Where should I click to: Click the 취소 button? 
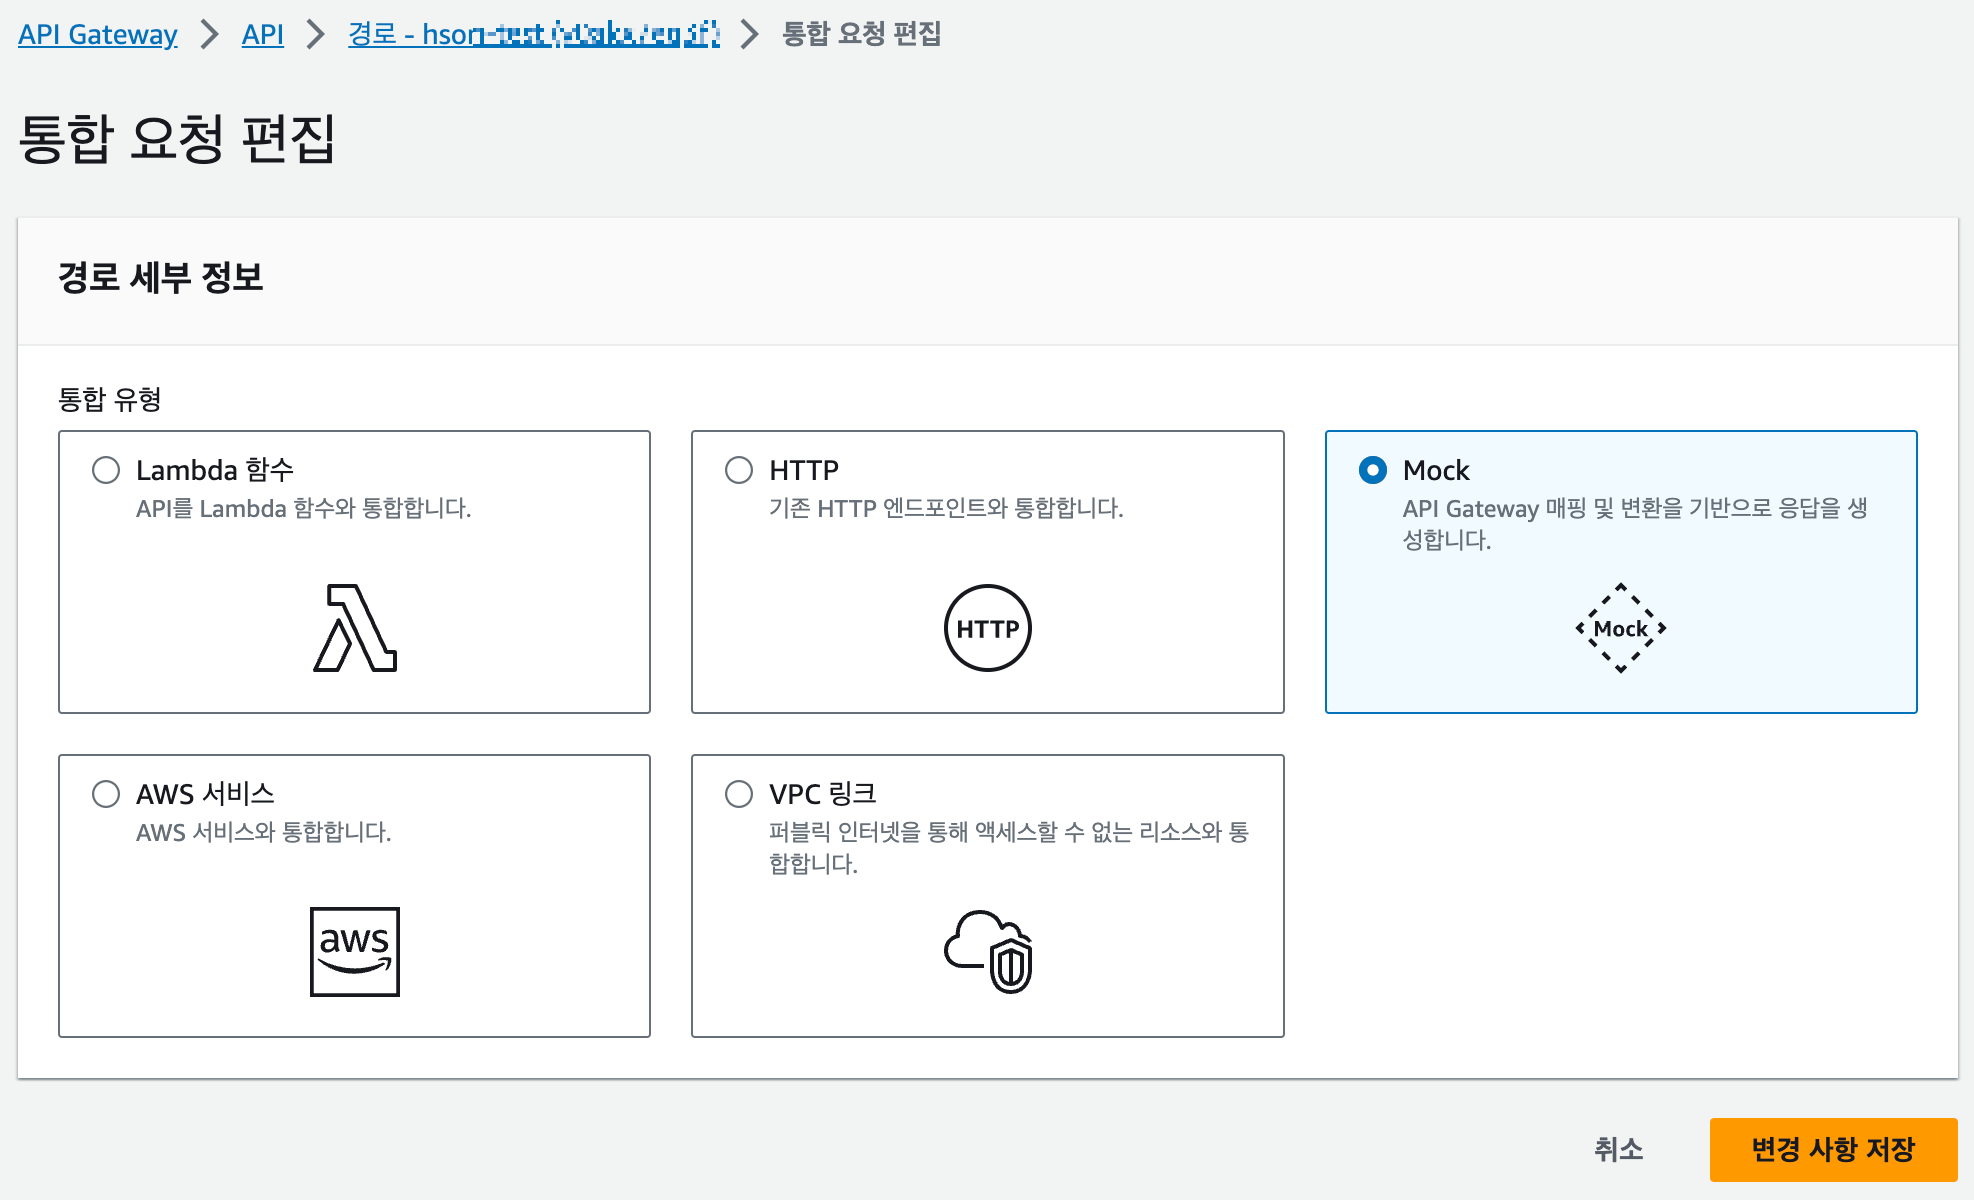pyautogui.click(x=1618, y=1150)
